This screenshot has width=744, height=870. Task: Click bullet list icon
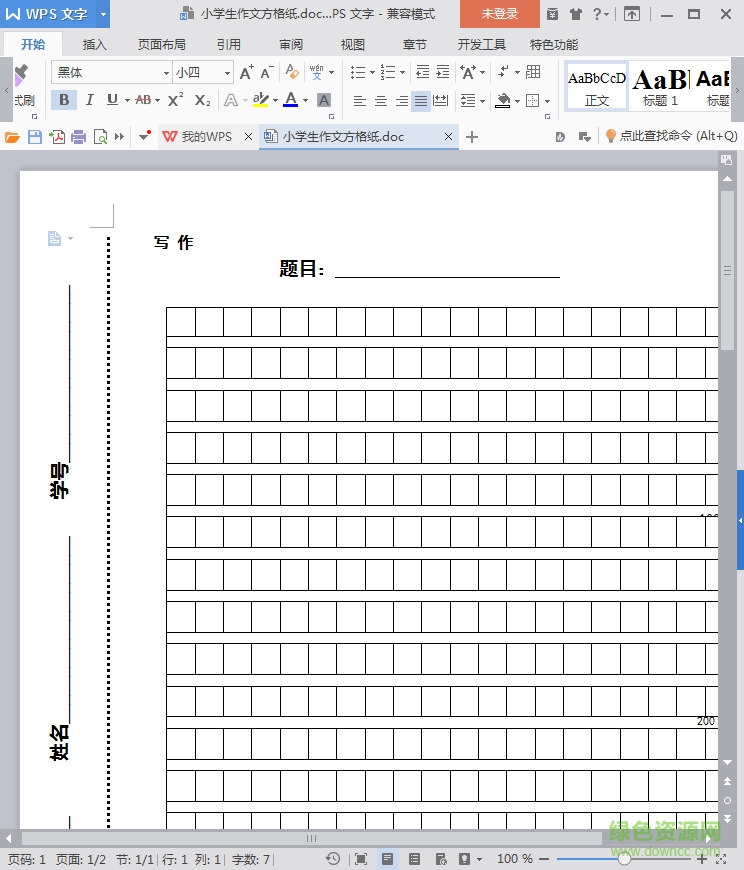tap(358, 72)
